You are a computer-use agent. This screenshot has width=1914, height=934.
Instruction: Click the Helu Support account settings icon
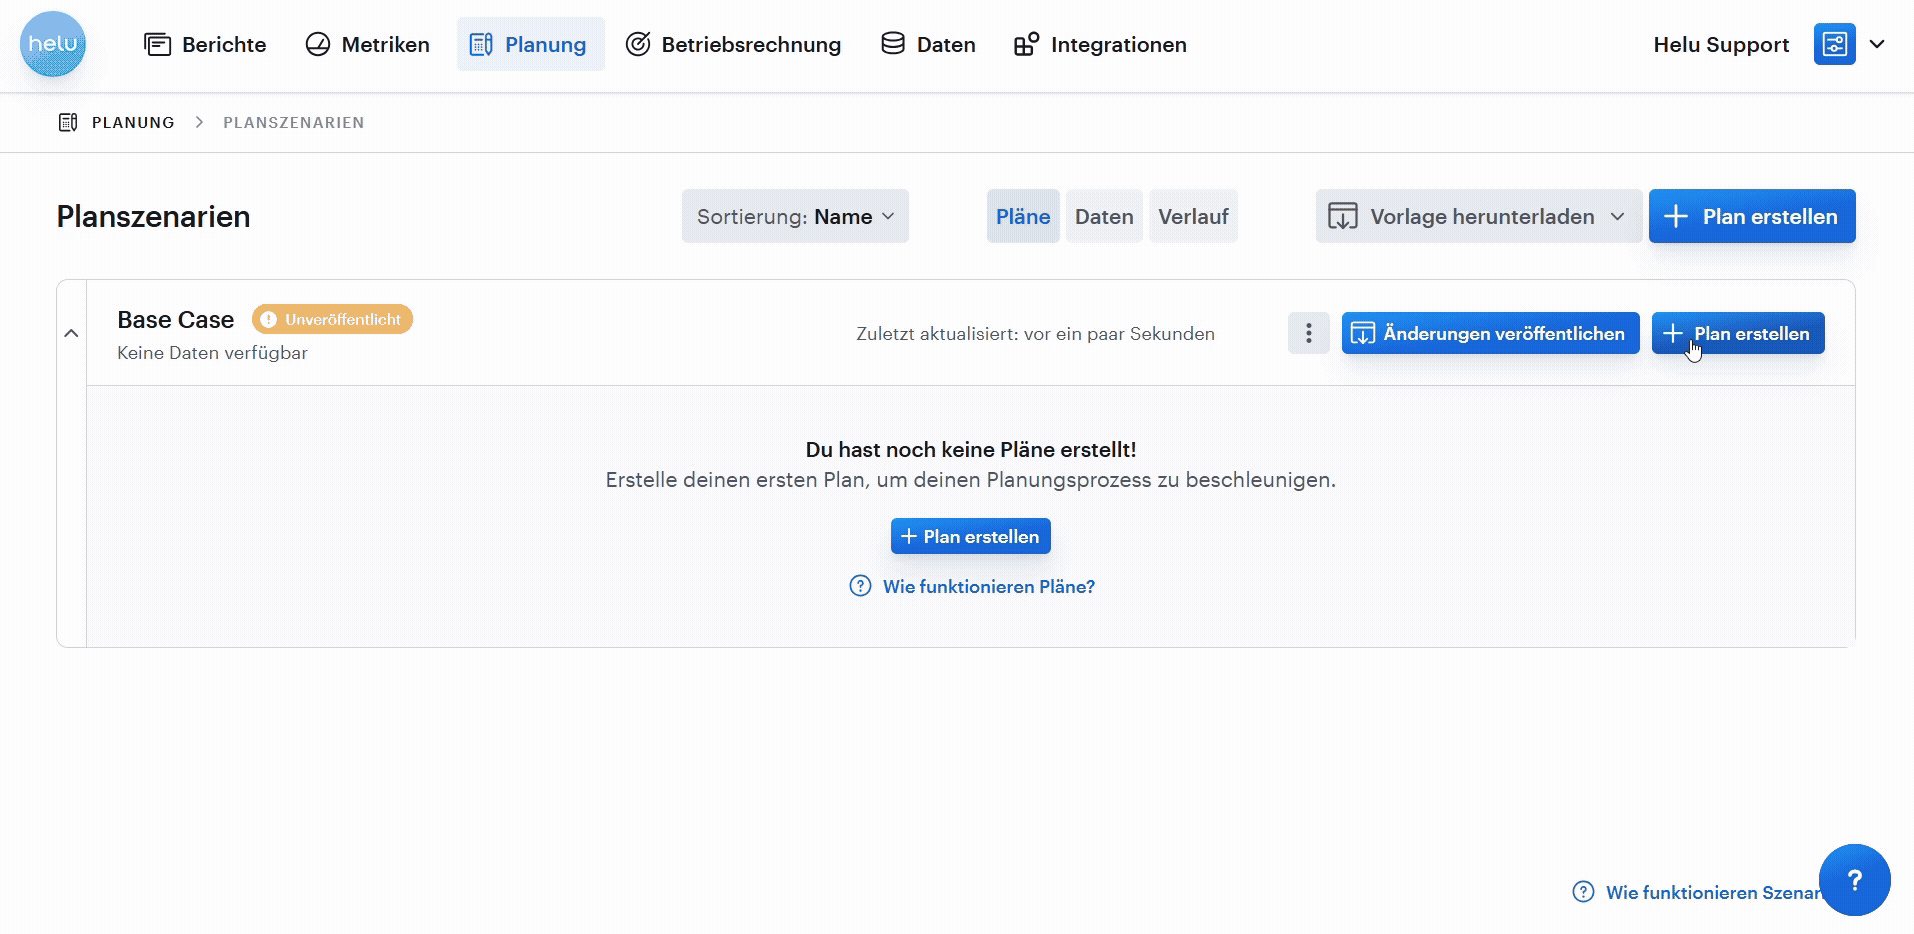click(x=1834, y=44)
